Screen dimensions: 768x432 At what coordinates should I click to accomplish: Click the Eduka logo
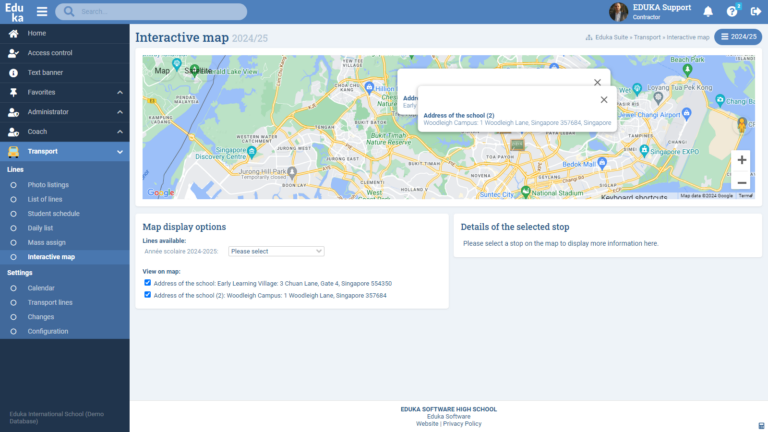pyautogui.click(x=14, y=12)
